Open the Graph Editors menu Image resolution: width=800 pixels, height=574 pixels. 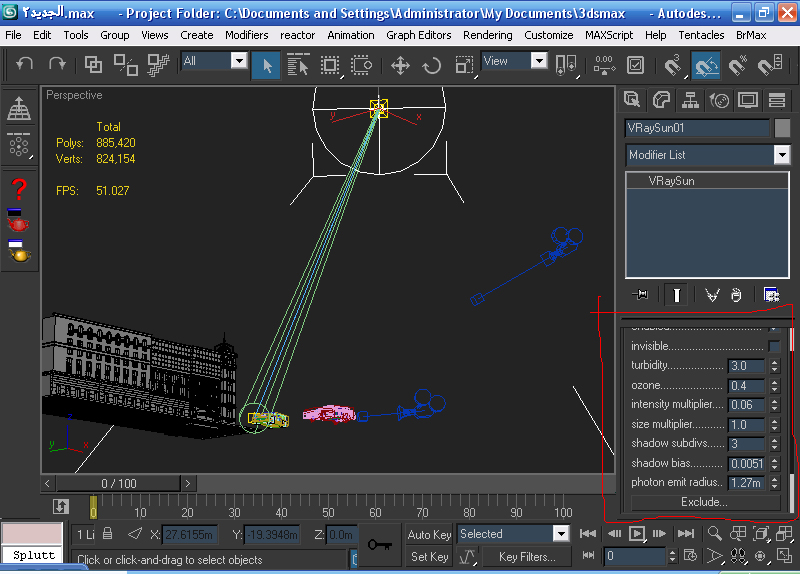tap(418, 35)
